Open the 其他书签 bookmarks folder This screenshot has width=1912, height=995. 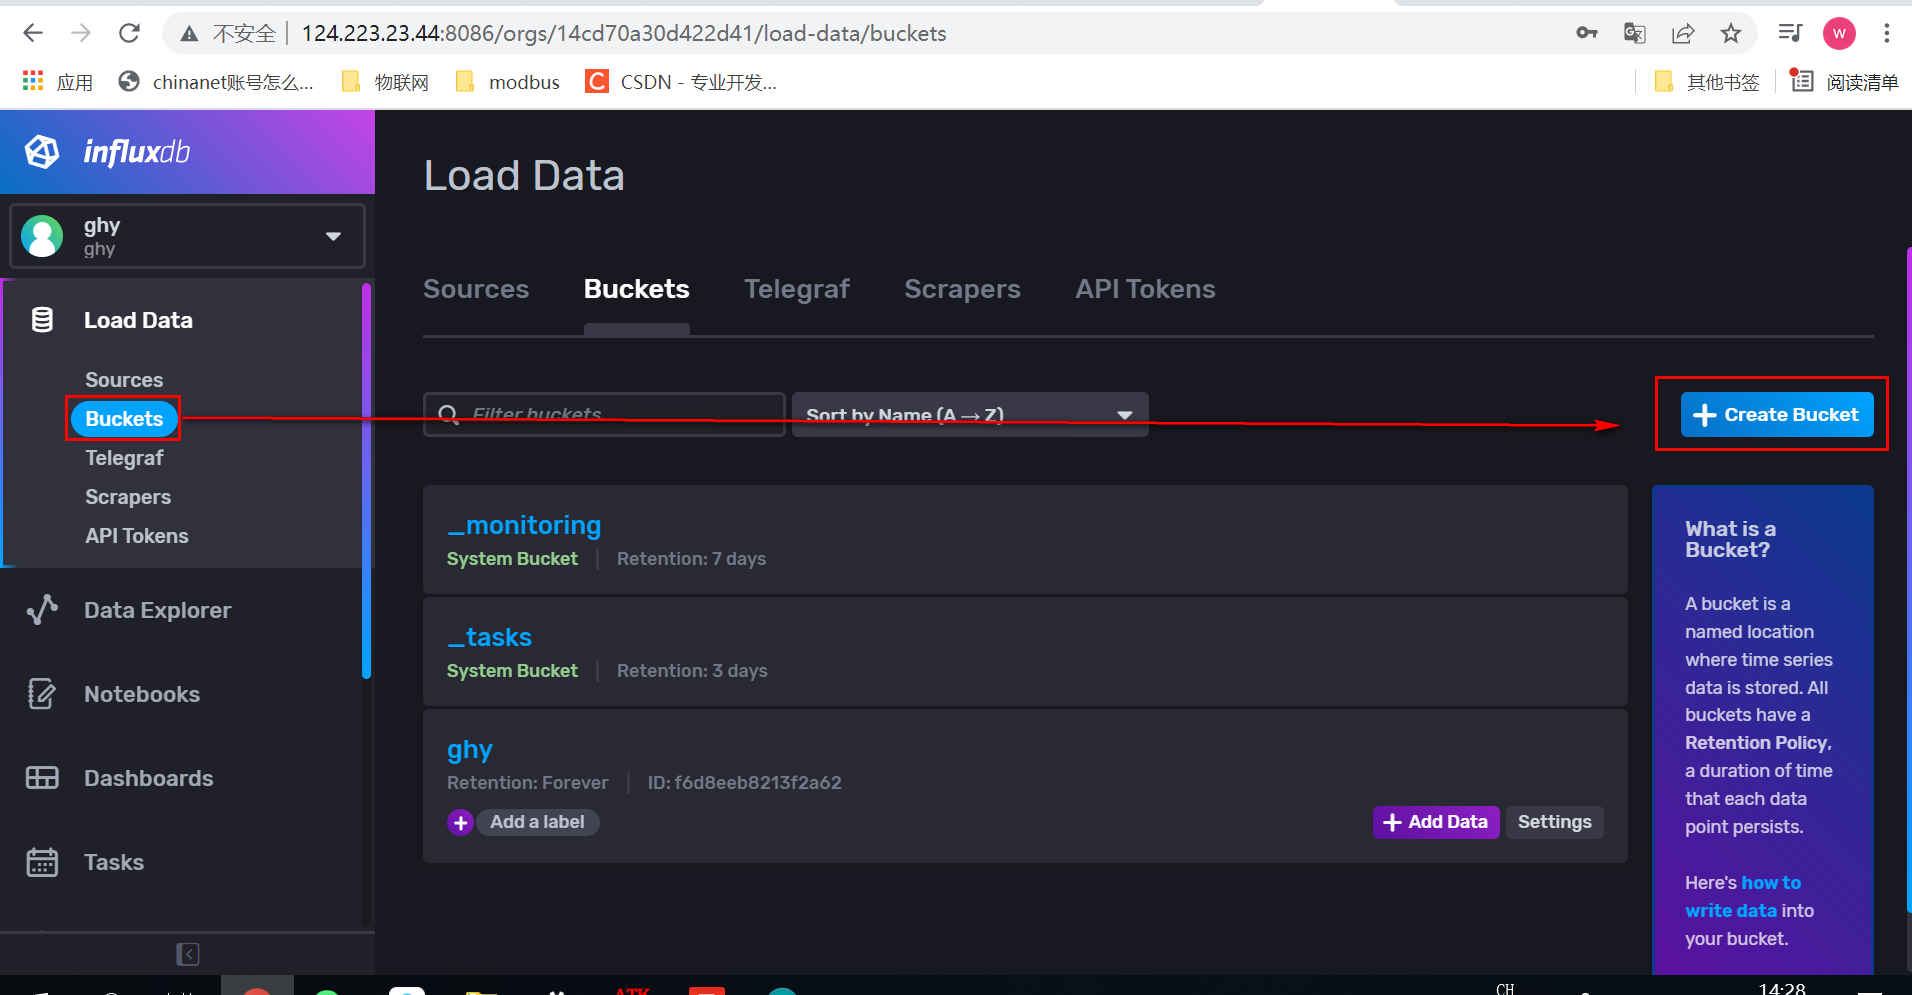[x=1707, y=82]
